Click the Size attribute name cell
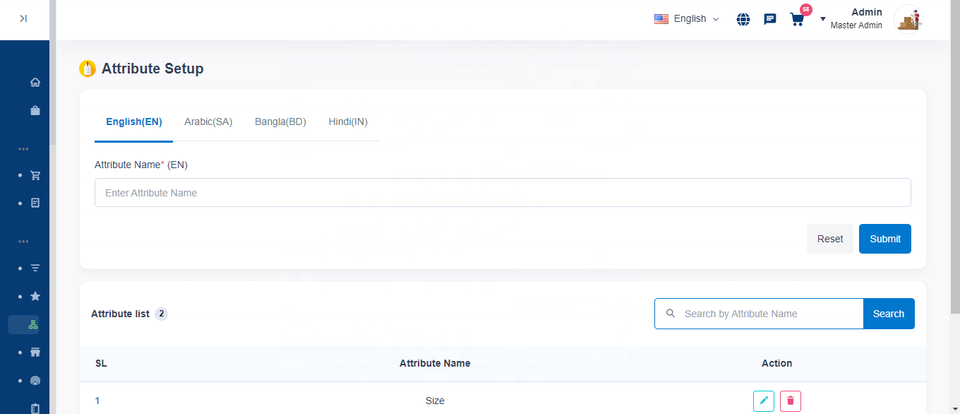Viewport: 960px width, 414px height. click(435, 401)
